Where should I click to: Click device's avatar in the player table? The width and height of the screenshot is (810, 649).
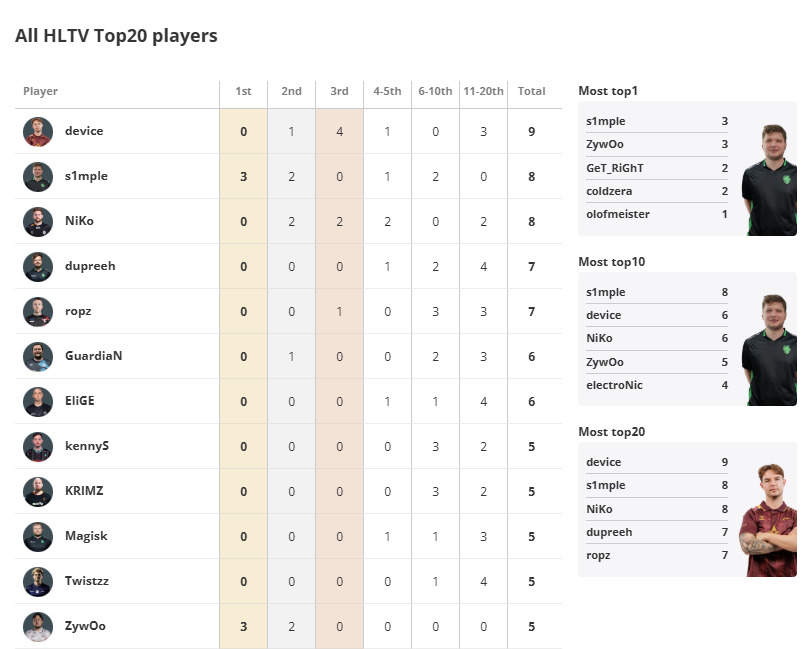38,132
